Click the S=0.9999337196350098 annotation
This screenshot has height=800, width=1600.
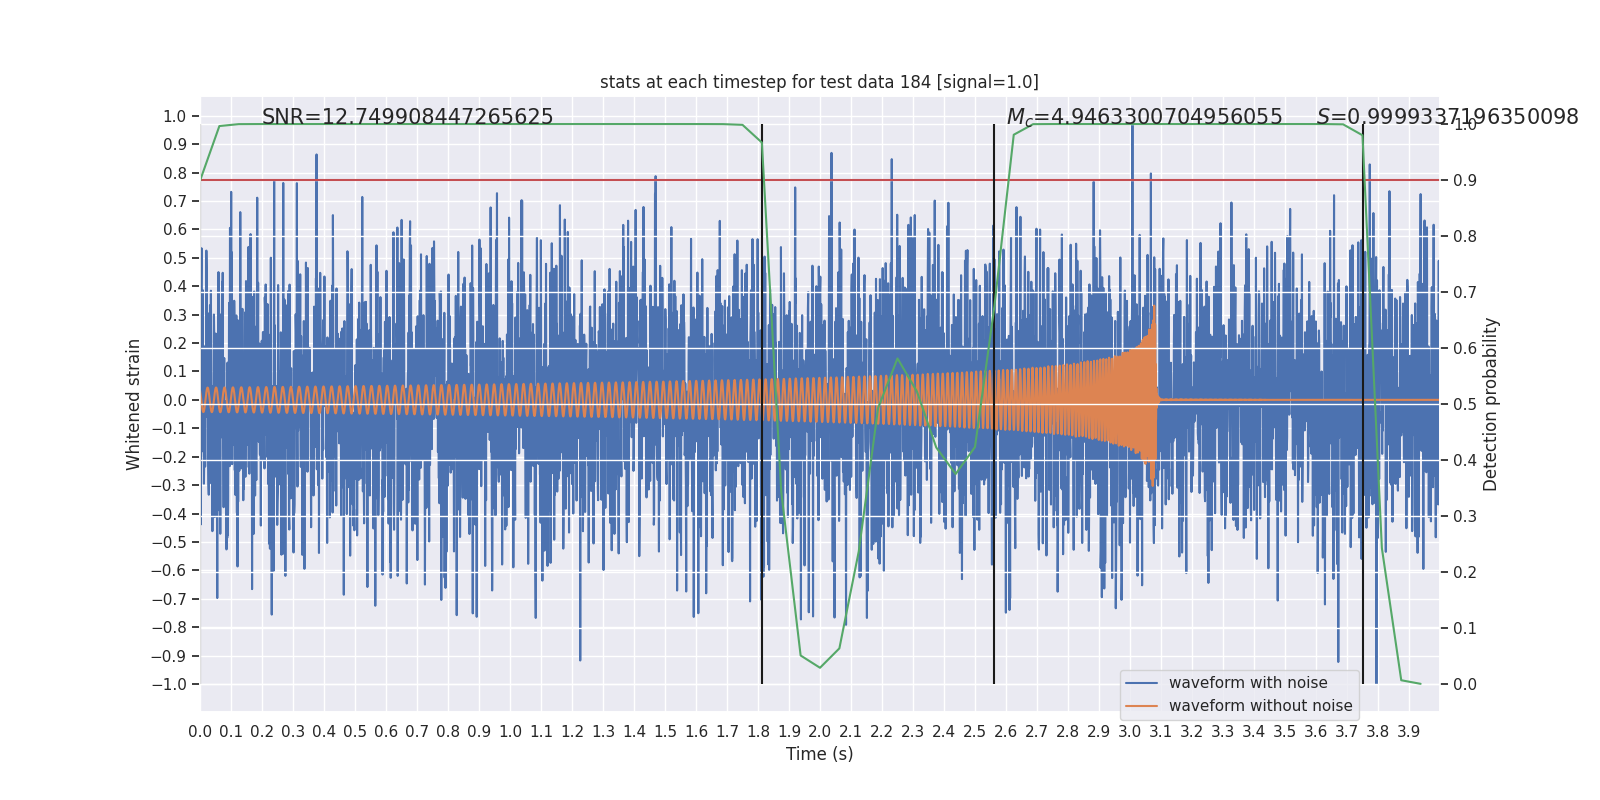[x=1447, y=117]
